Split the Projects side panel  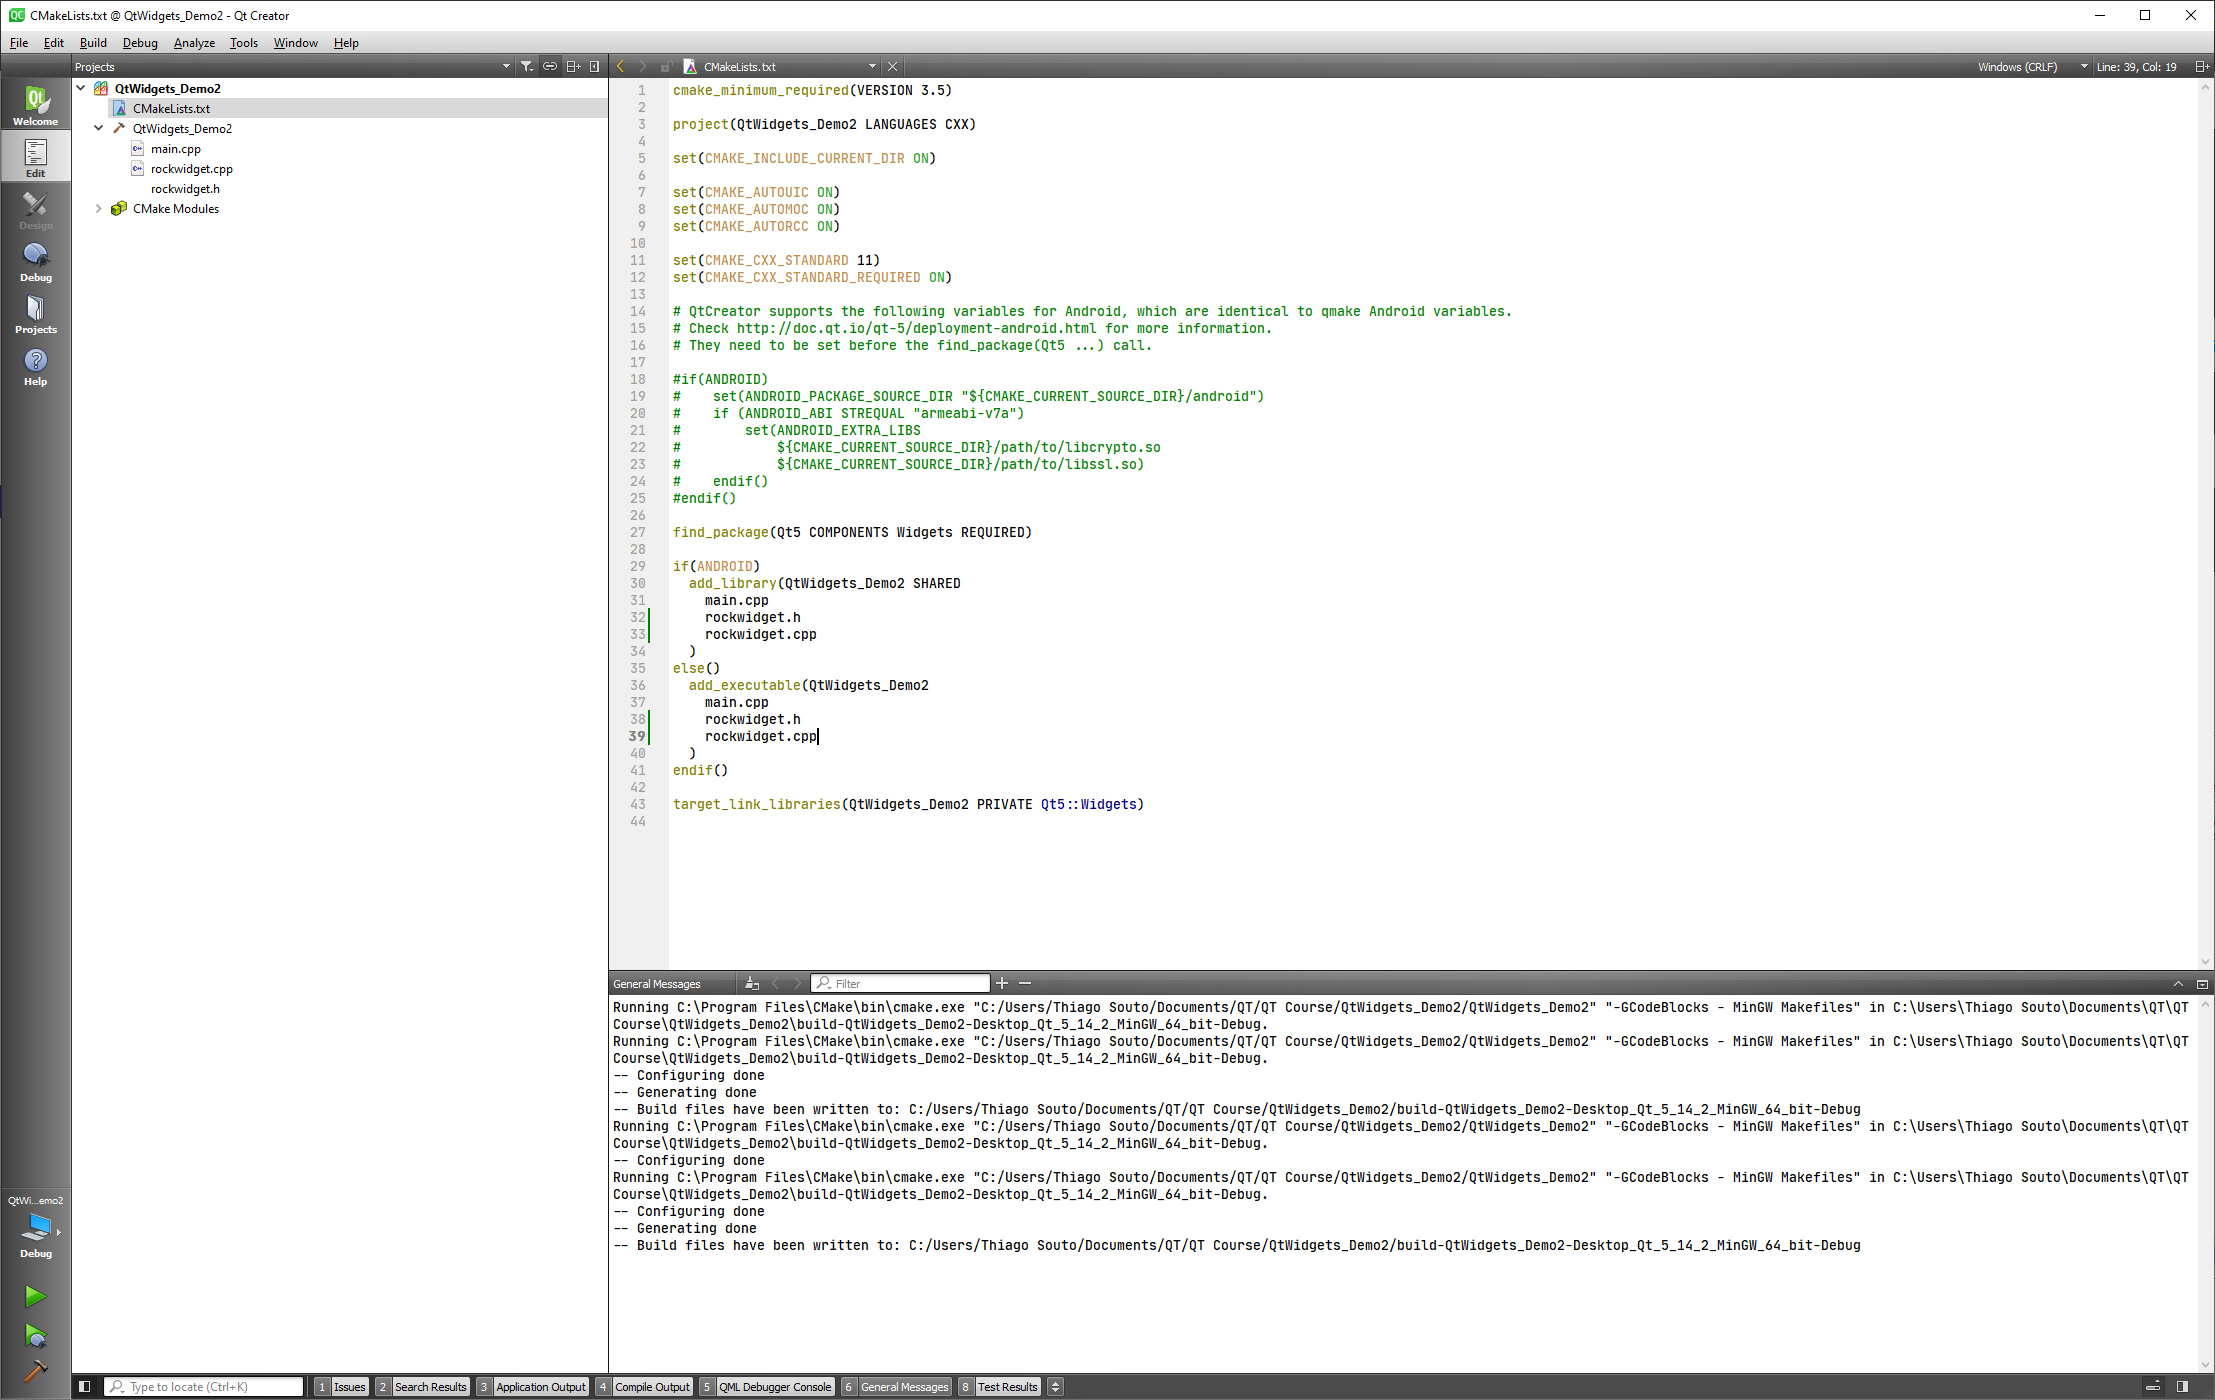click(x=573, y=67)
